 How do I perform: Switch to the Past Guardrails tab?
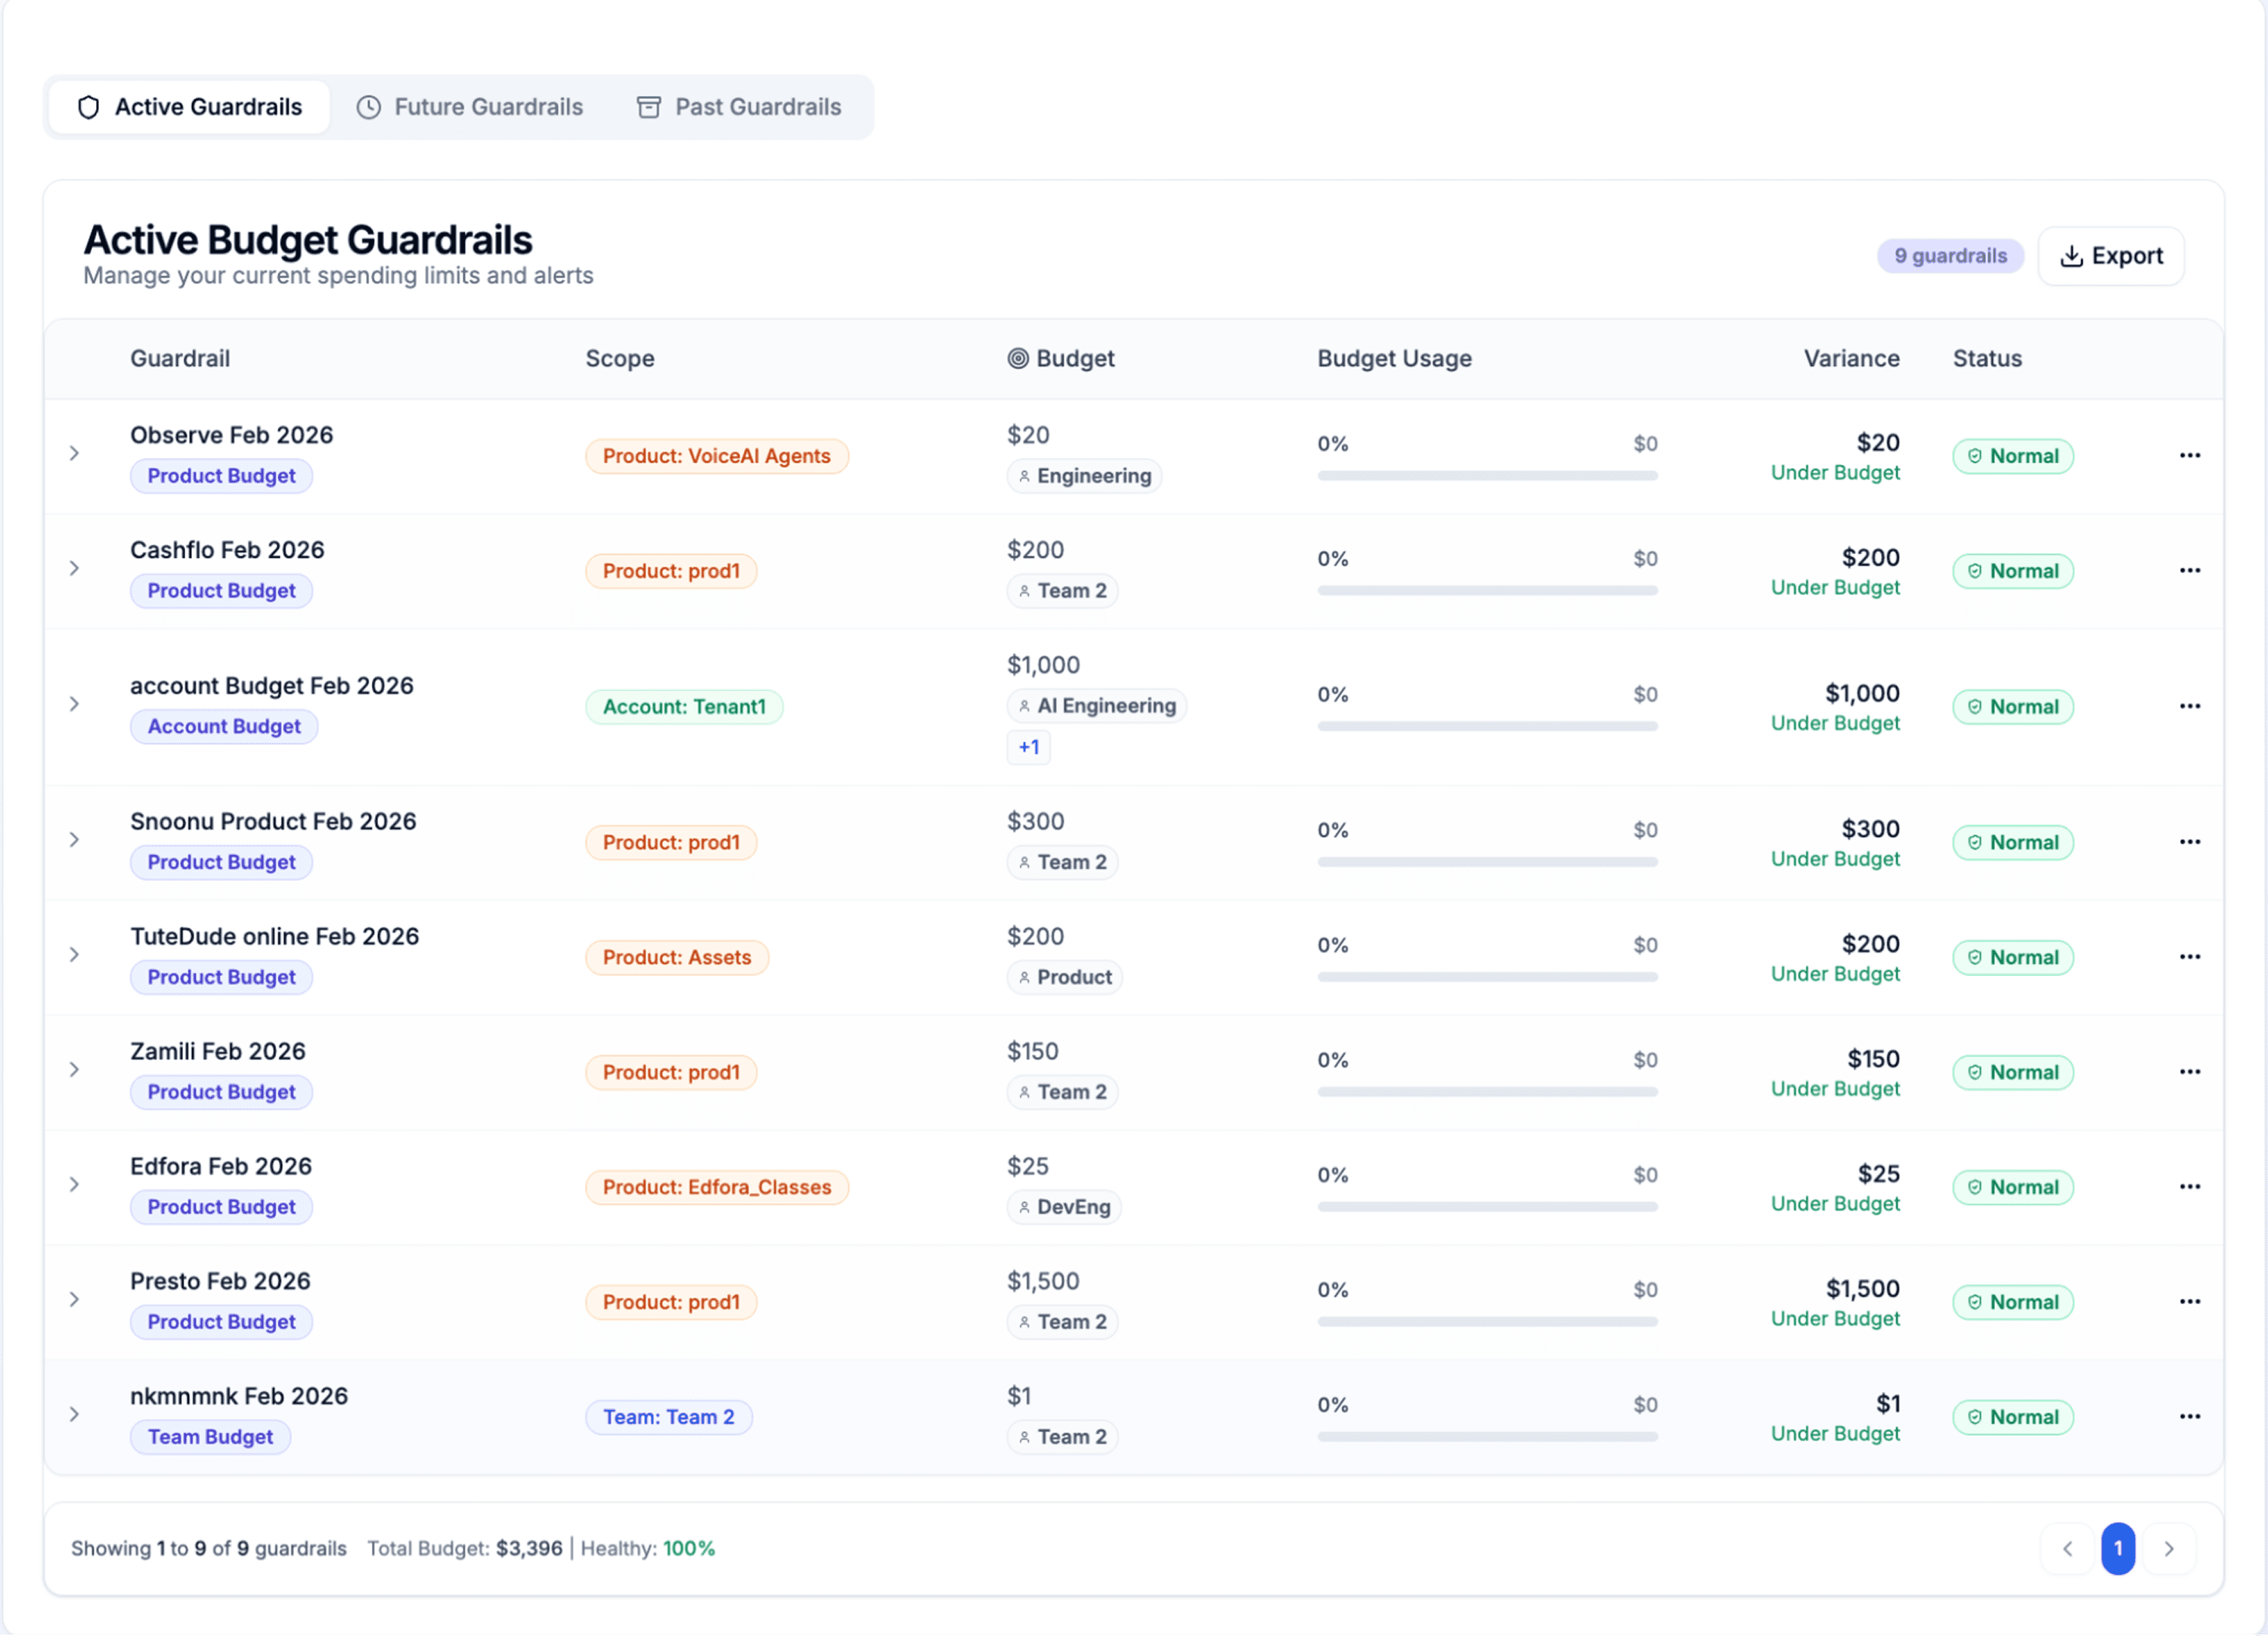pyautogui.click(x=739, y=107)
